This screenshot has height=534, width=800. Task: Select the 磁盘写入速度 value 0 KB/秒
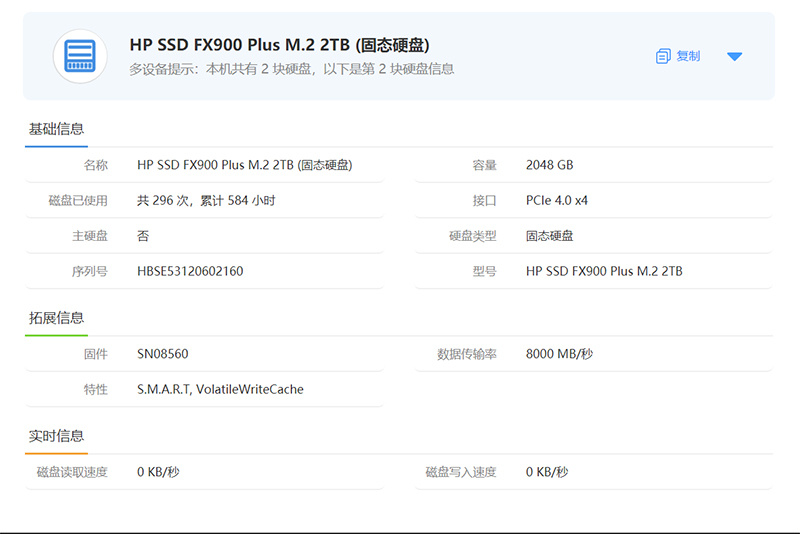click(546, 472)
